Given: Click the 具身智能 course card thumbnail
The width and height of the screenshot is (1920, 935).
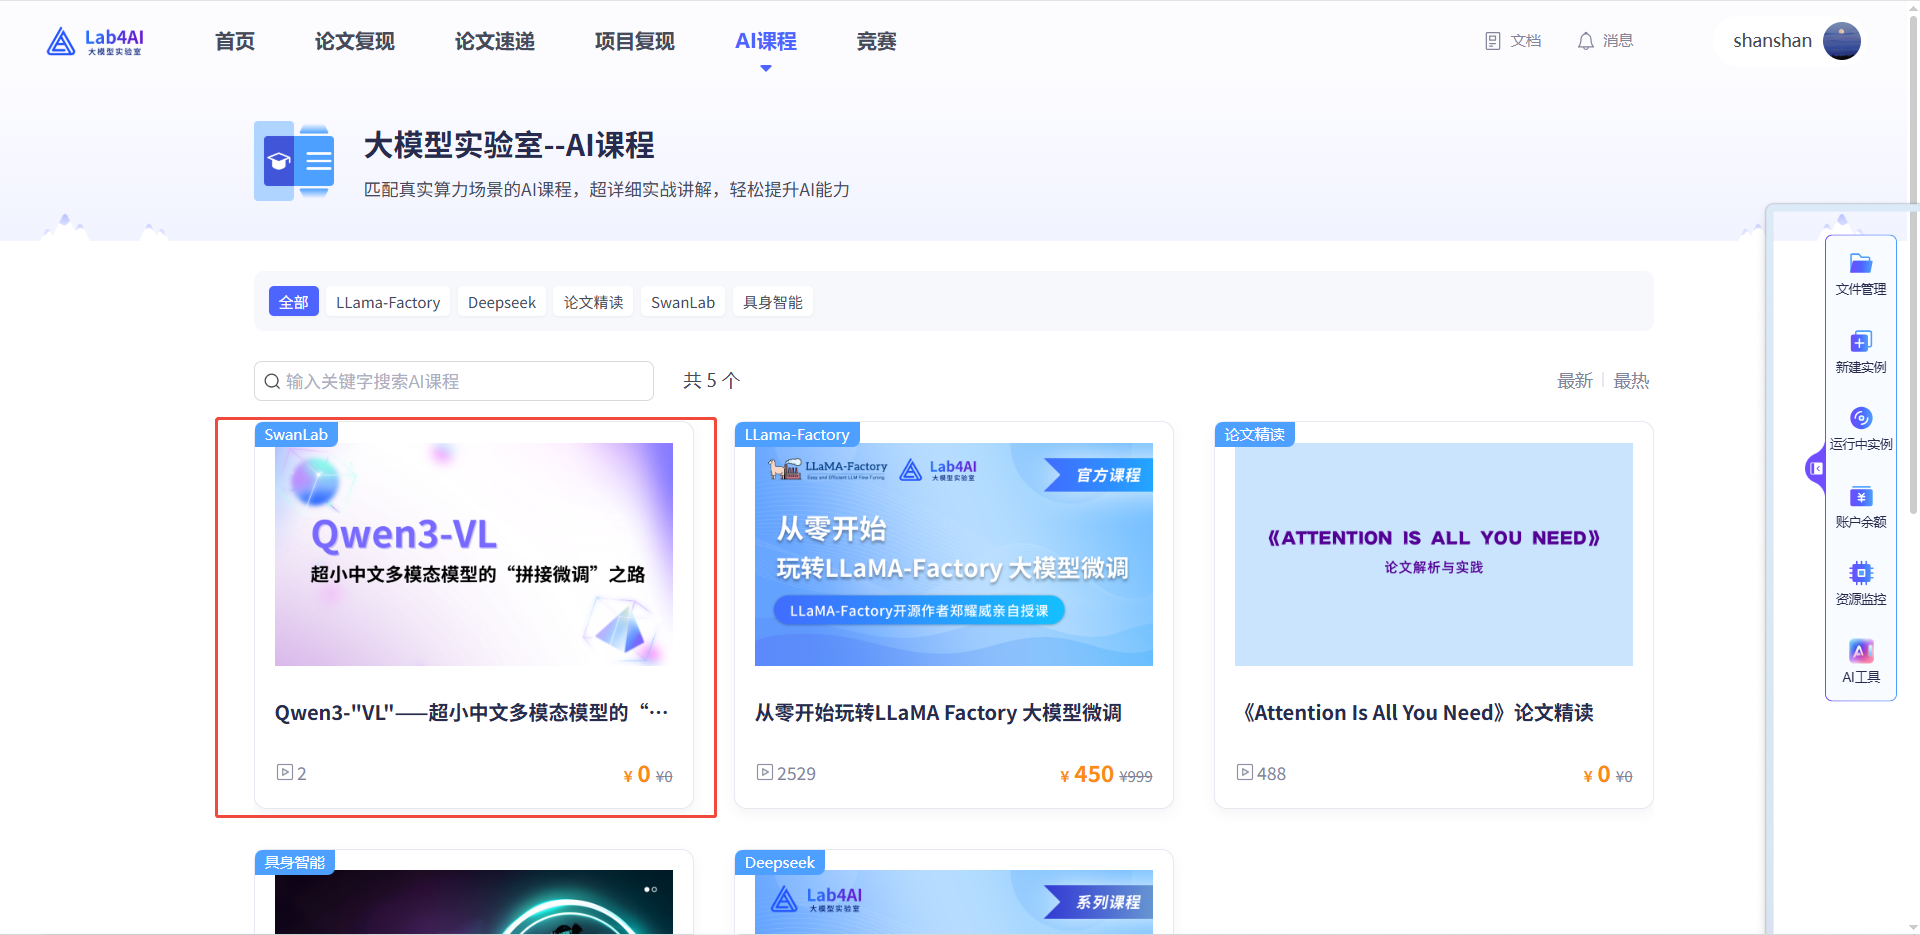Looking at the screenshot, I should tap(474, 902).
